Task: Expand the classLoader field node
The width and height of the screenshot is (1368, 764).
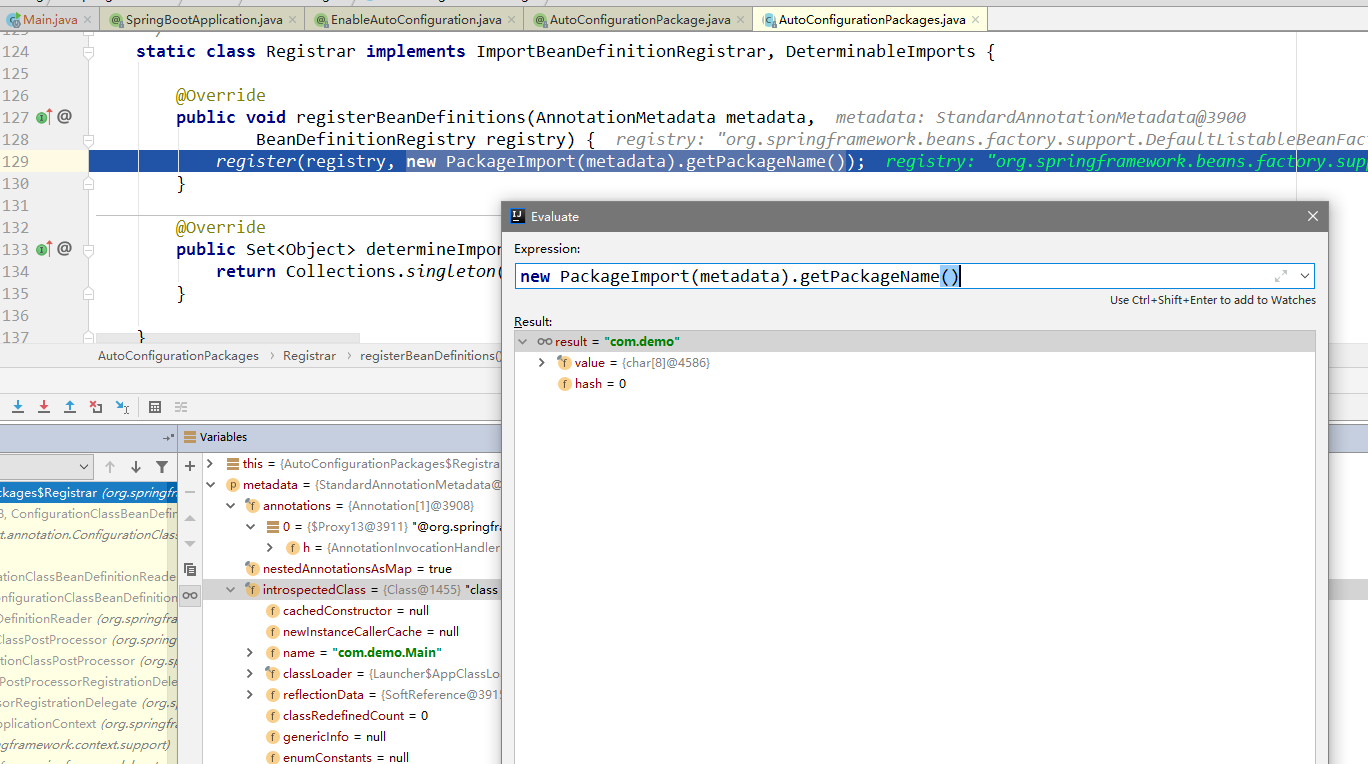Action: coord(250,674)
